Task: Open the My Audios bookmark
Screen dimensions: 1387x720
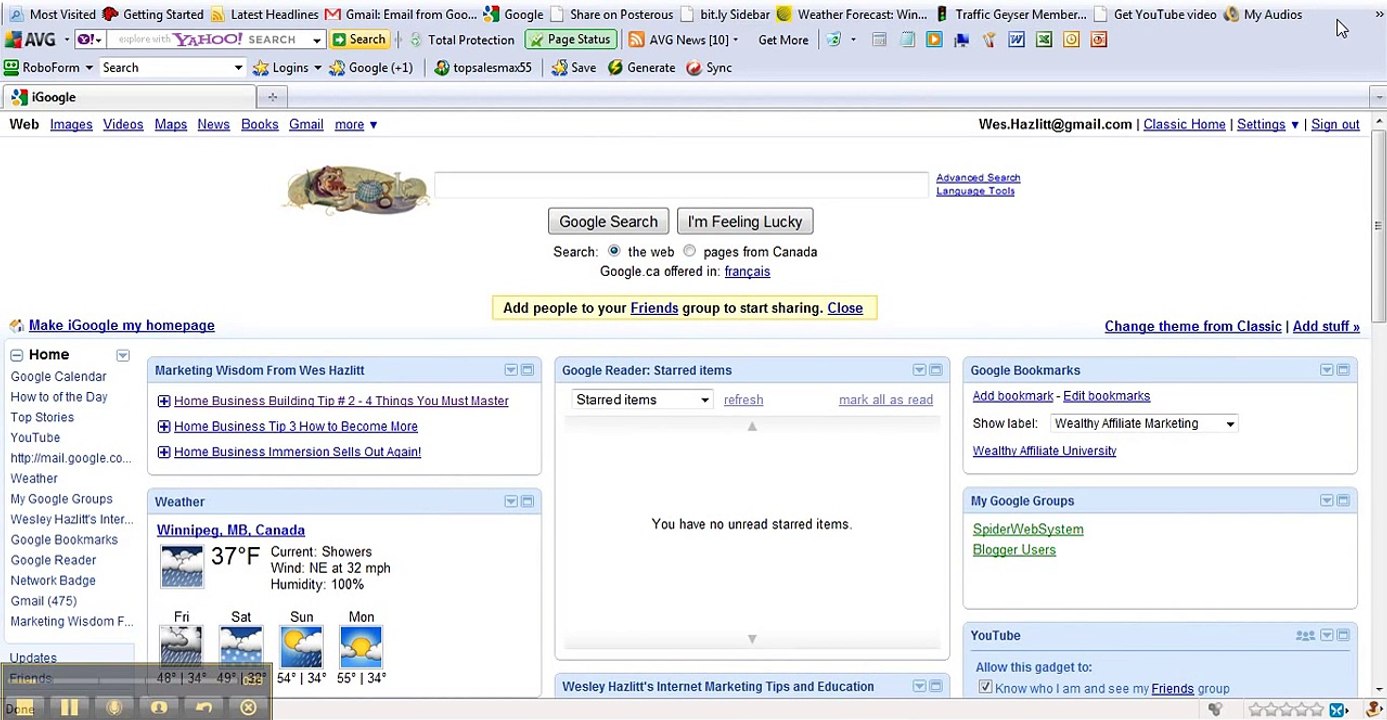Action: 1262,14
